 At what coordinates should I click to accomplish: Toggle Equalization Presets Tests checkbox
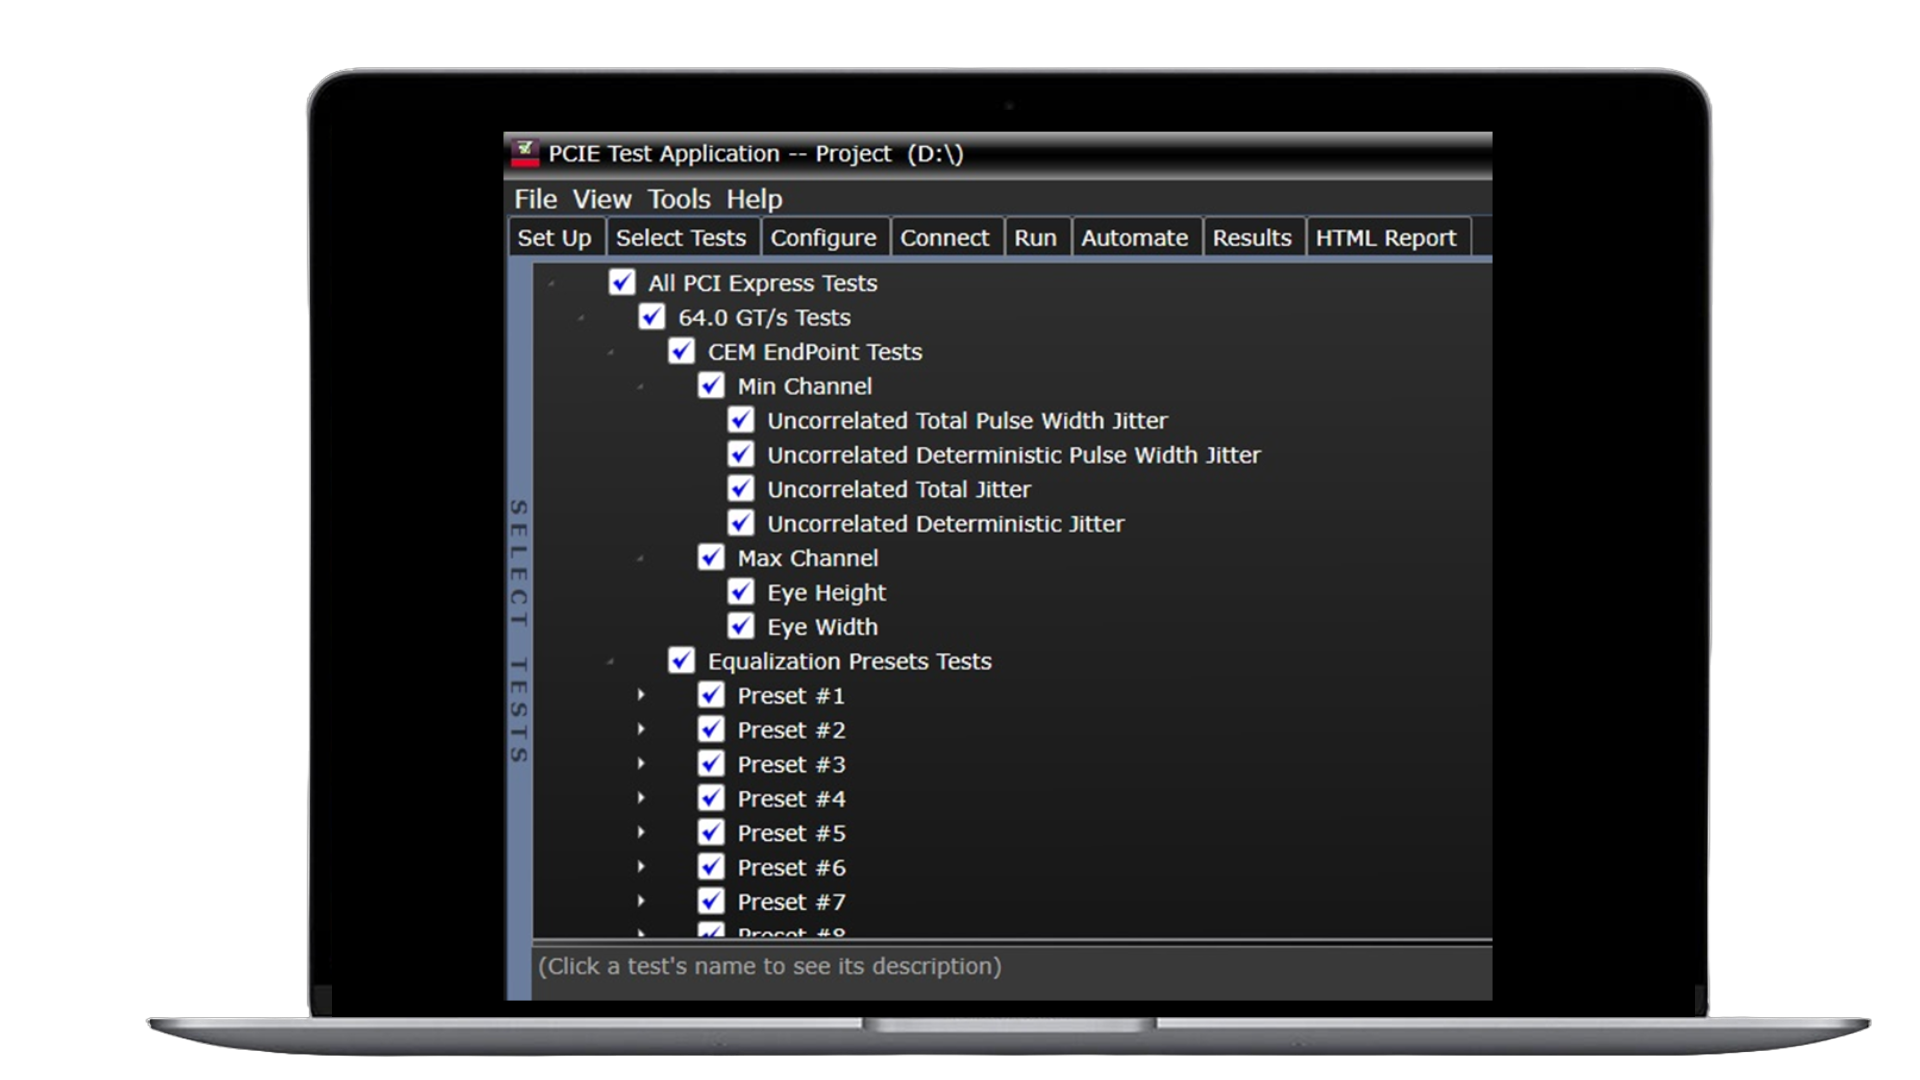tap(682, 660)
